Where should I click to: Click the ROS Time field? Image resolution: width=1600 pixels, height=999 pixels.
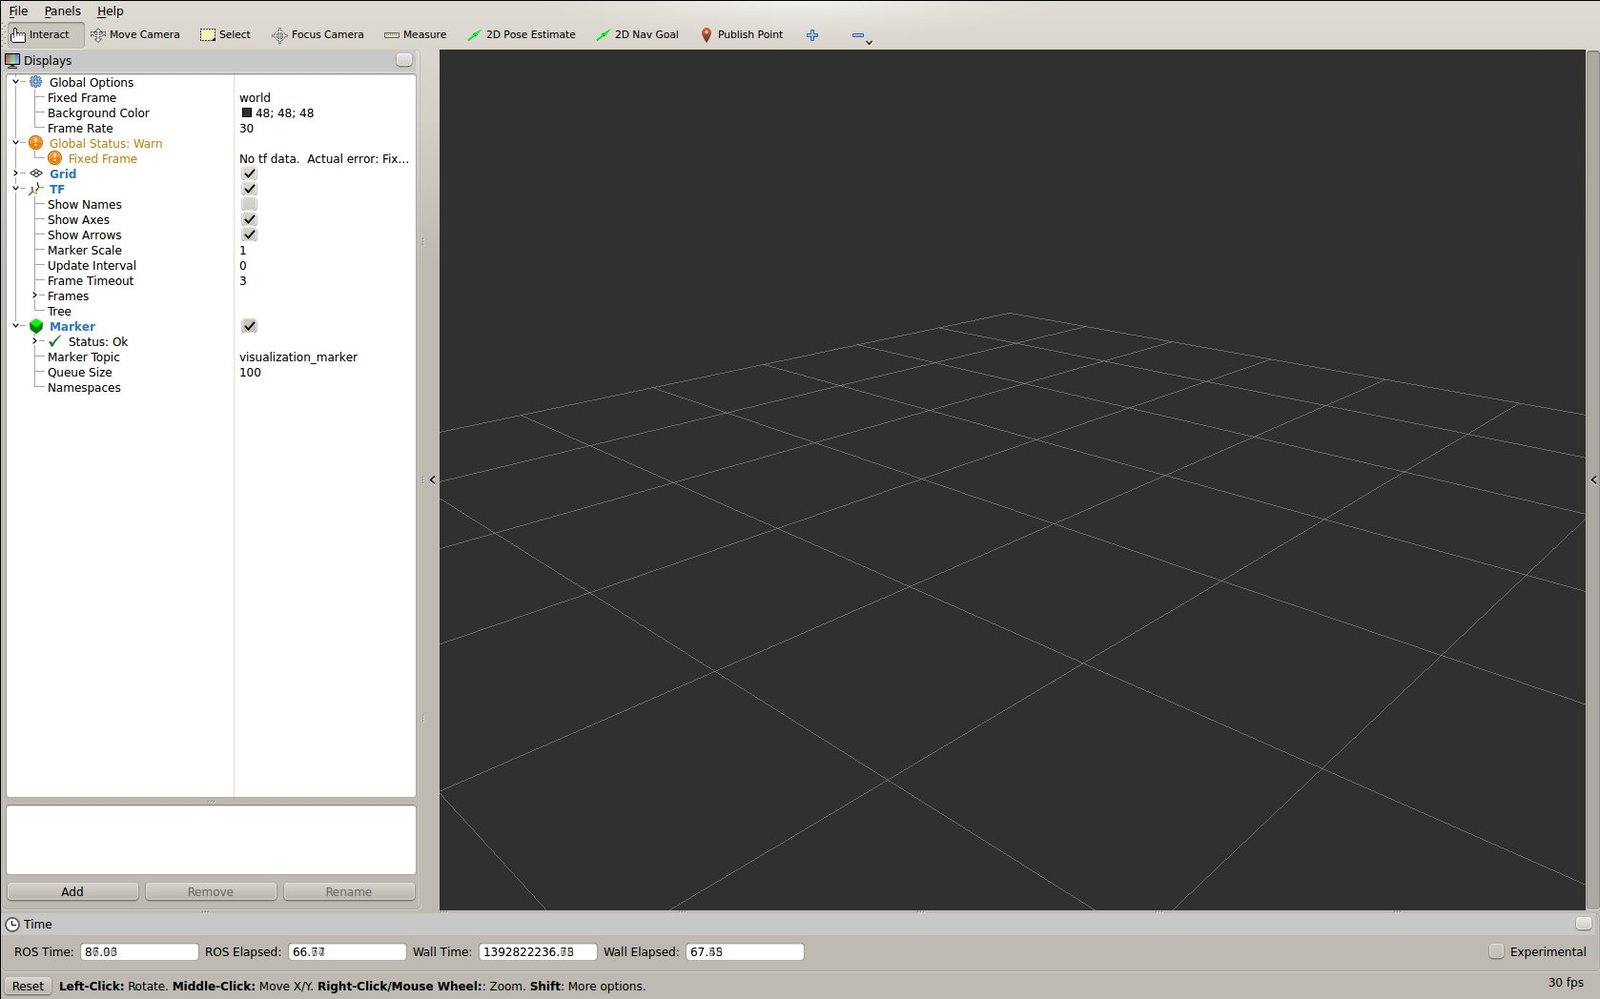coord(139,952)
